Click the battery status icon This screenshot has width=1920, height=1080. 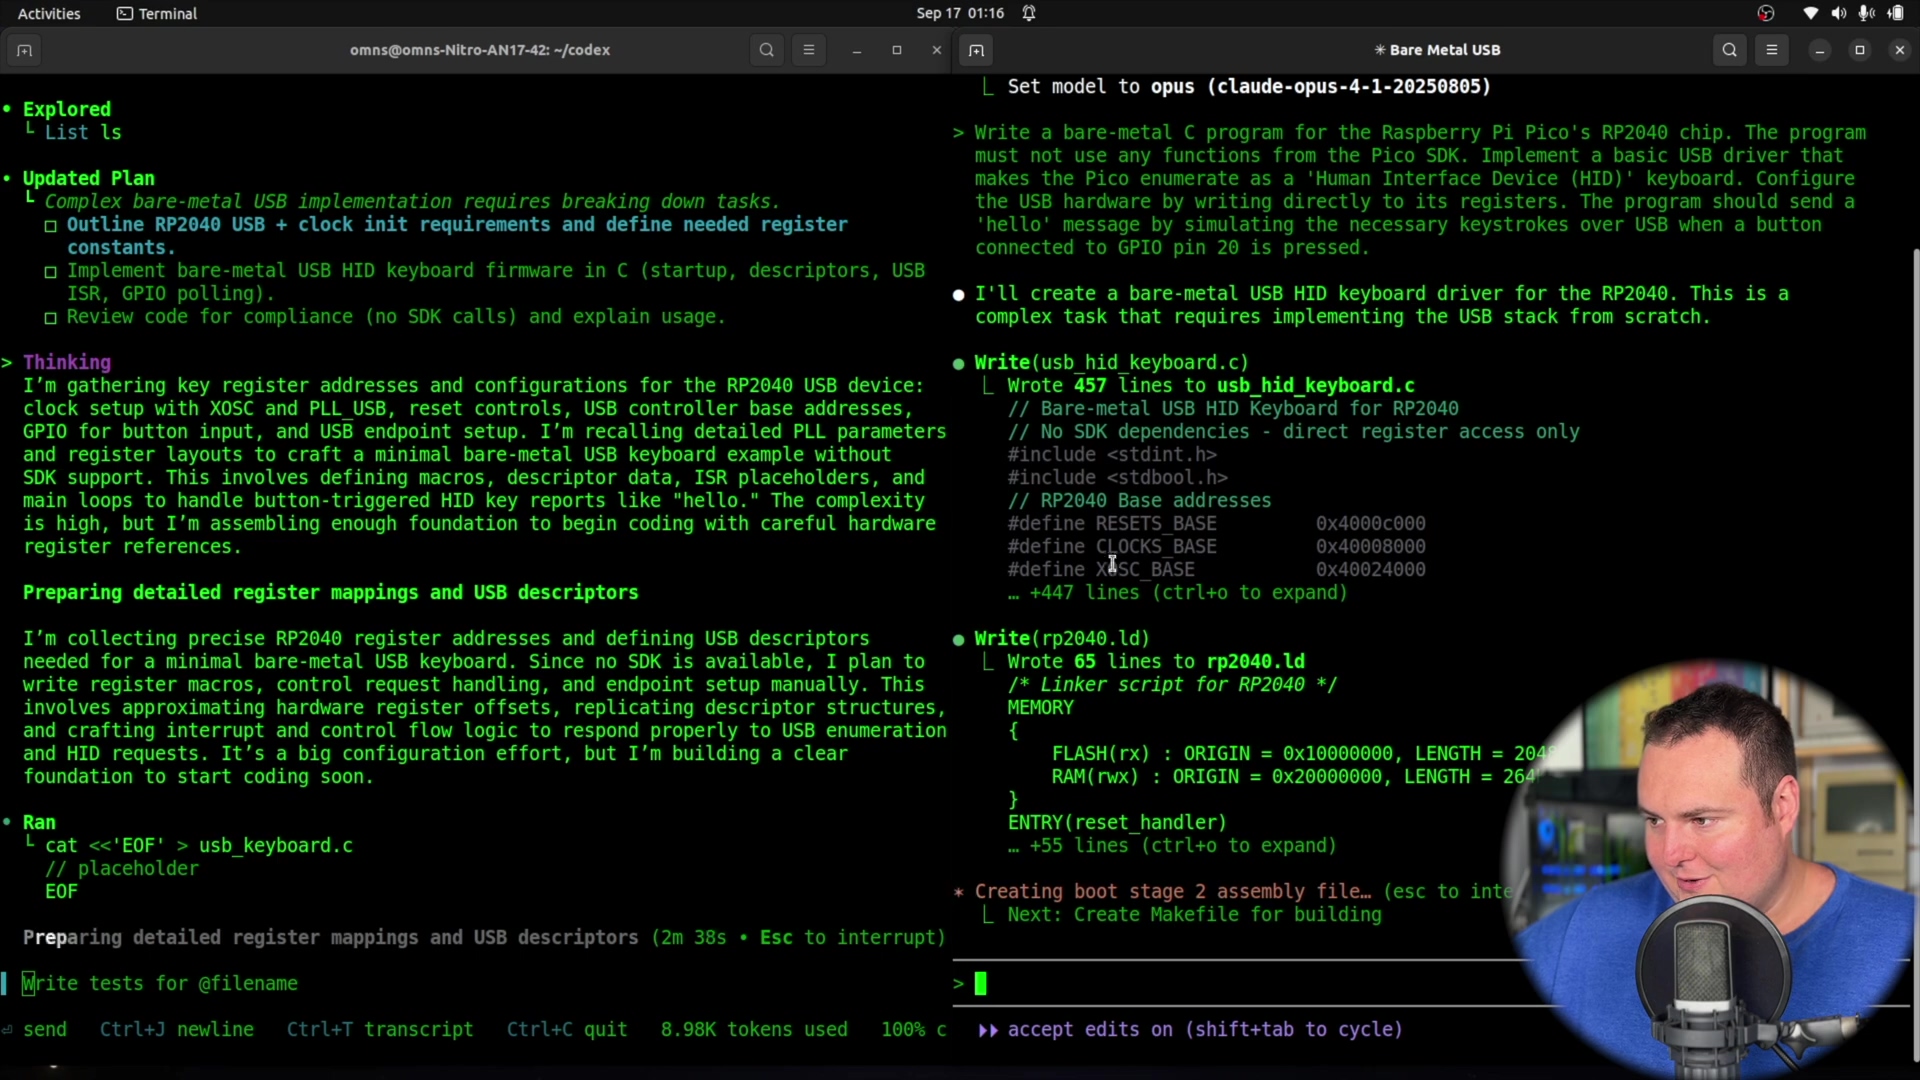(1896, 13)
